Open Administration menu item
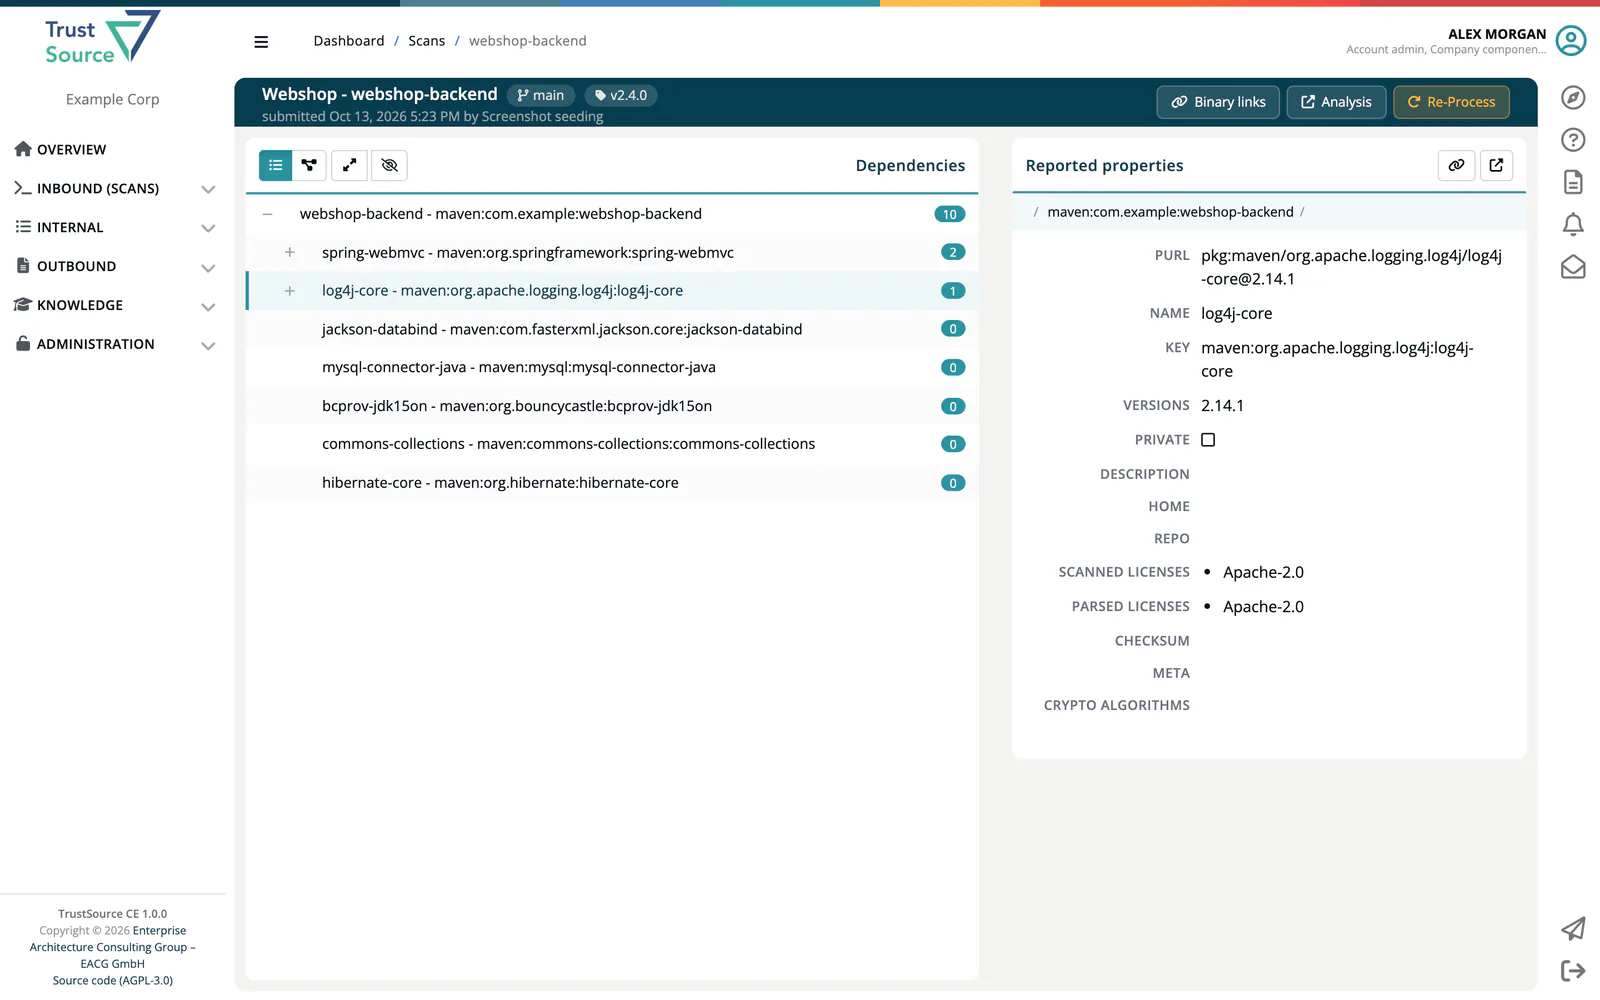 click(85, 344)
